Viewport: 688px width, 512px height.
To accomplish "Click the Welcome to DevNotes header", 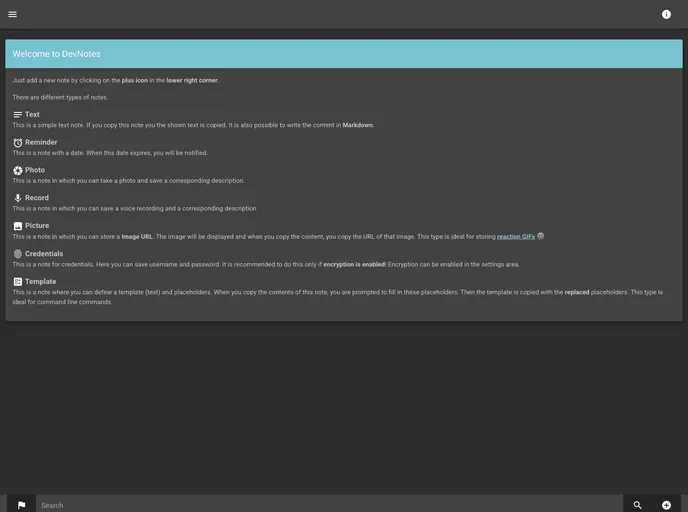I will pos(344,54).
